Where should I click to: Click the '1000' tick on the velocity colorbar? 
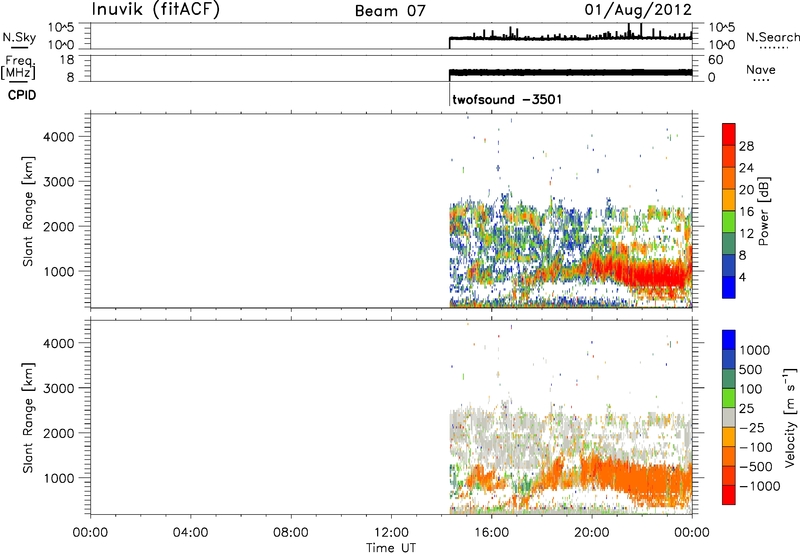pyautogui.click(x=755, y=350)
